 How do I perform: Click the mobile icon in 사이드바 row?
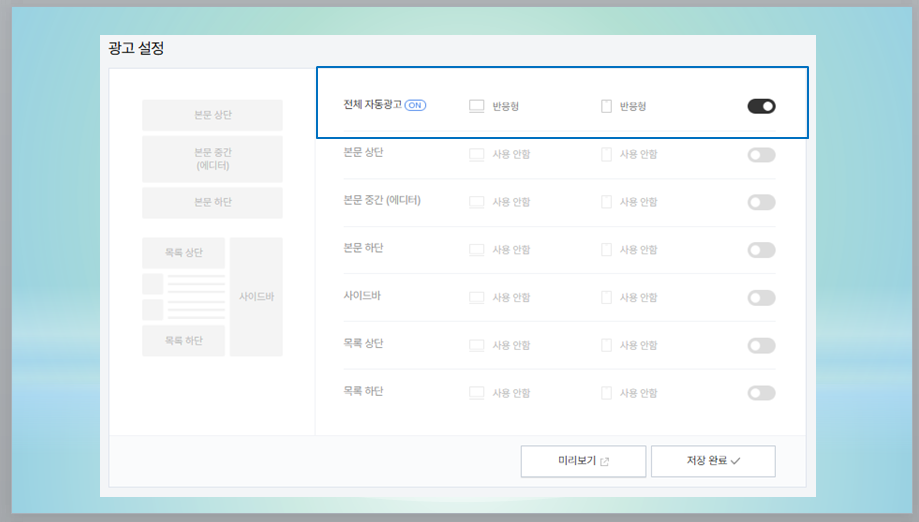[607, 298]
